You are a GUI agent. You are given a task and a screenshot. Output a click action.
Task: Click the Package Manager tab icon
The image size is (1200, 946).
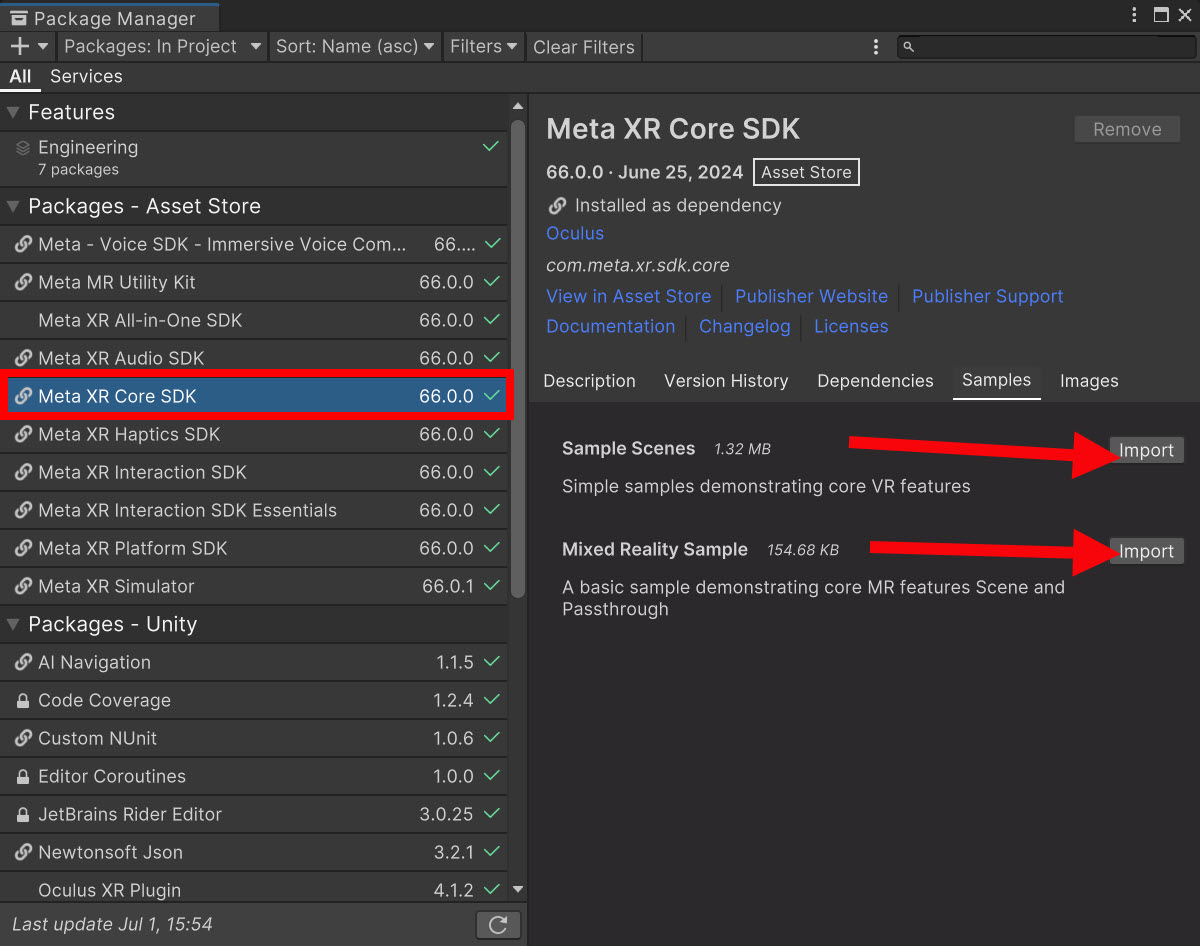coord(18,18)
